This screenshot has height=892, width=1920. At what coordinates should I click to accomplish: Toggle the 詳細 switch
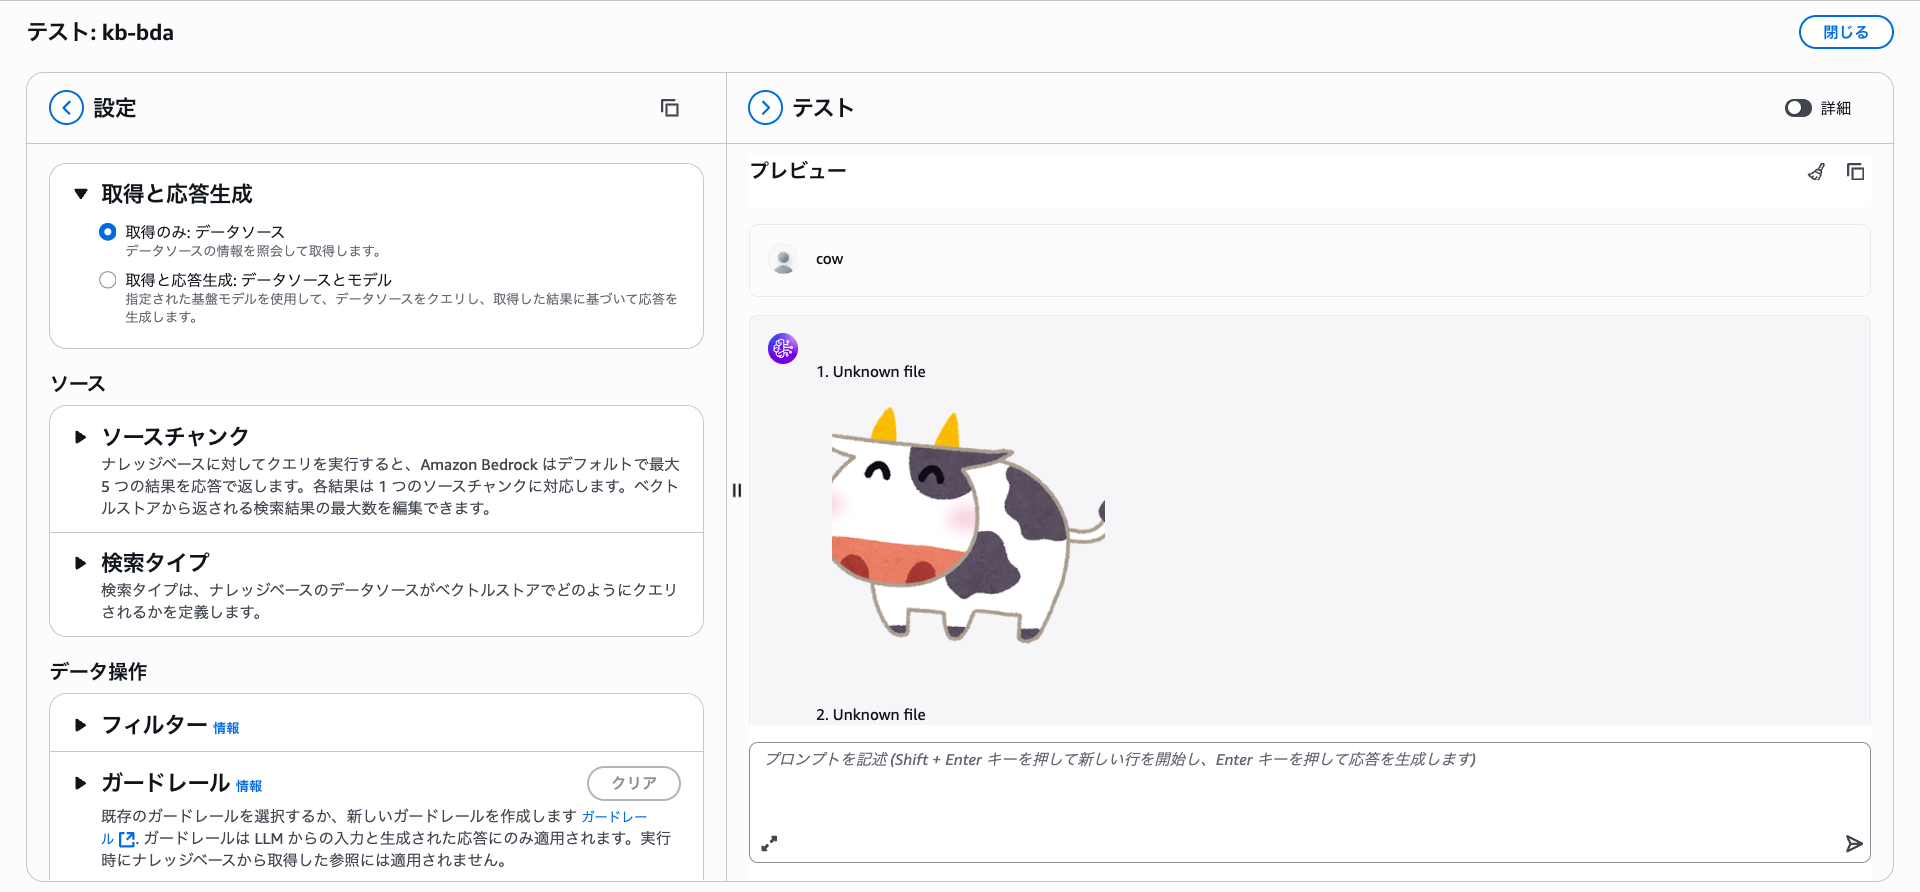click(1798, 108)
